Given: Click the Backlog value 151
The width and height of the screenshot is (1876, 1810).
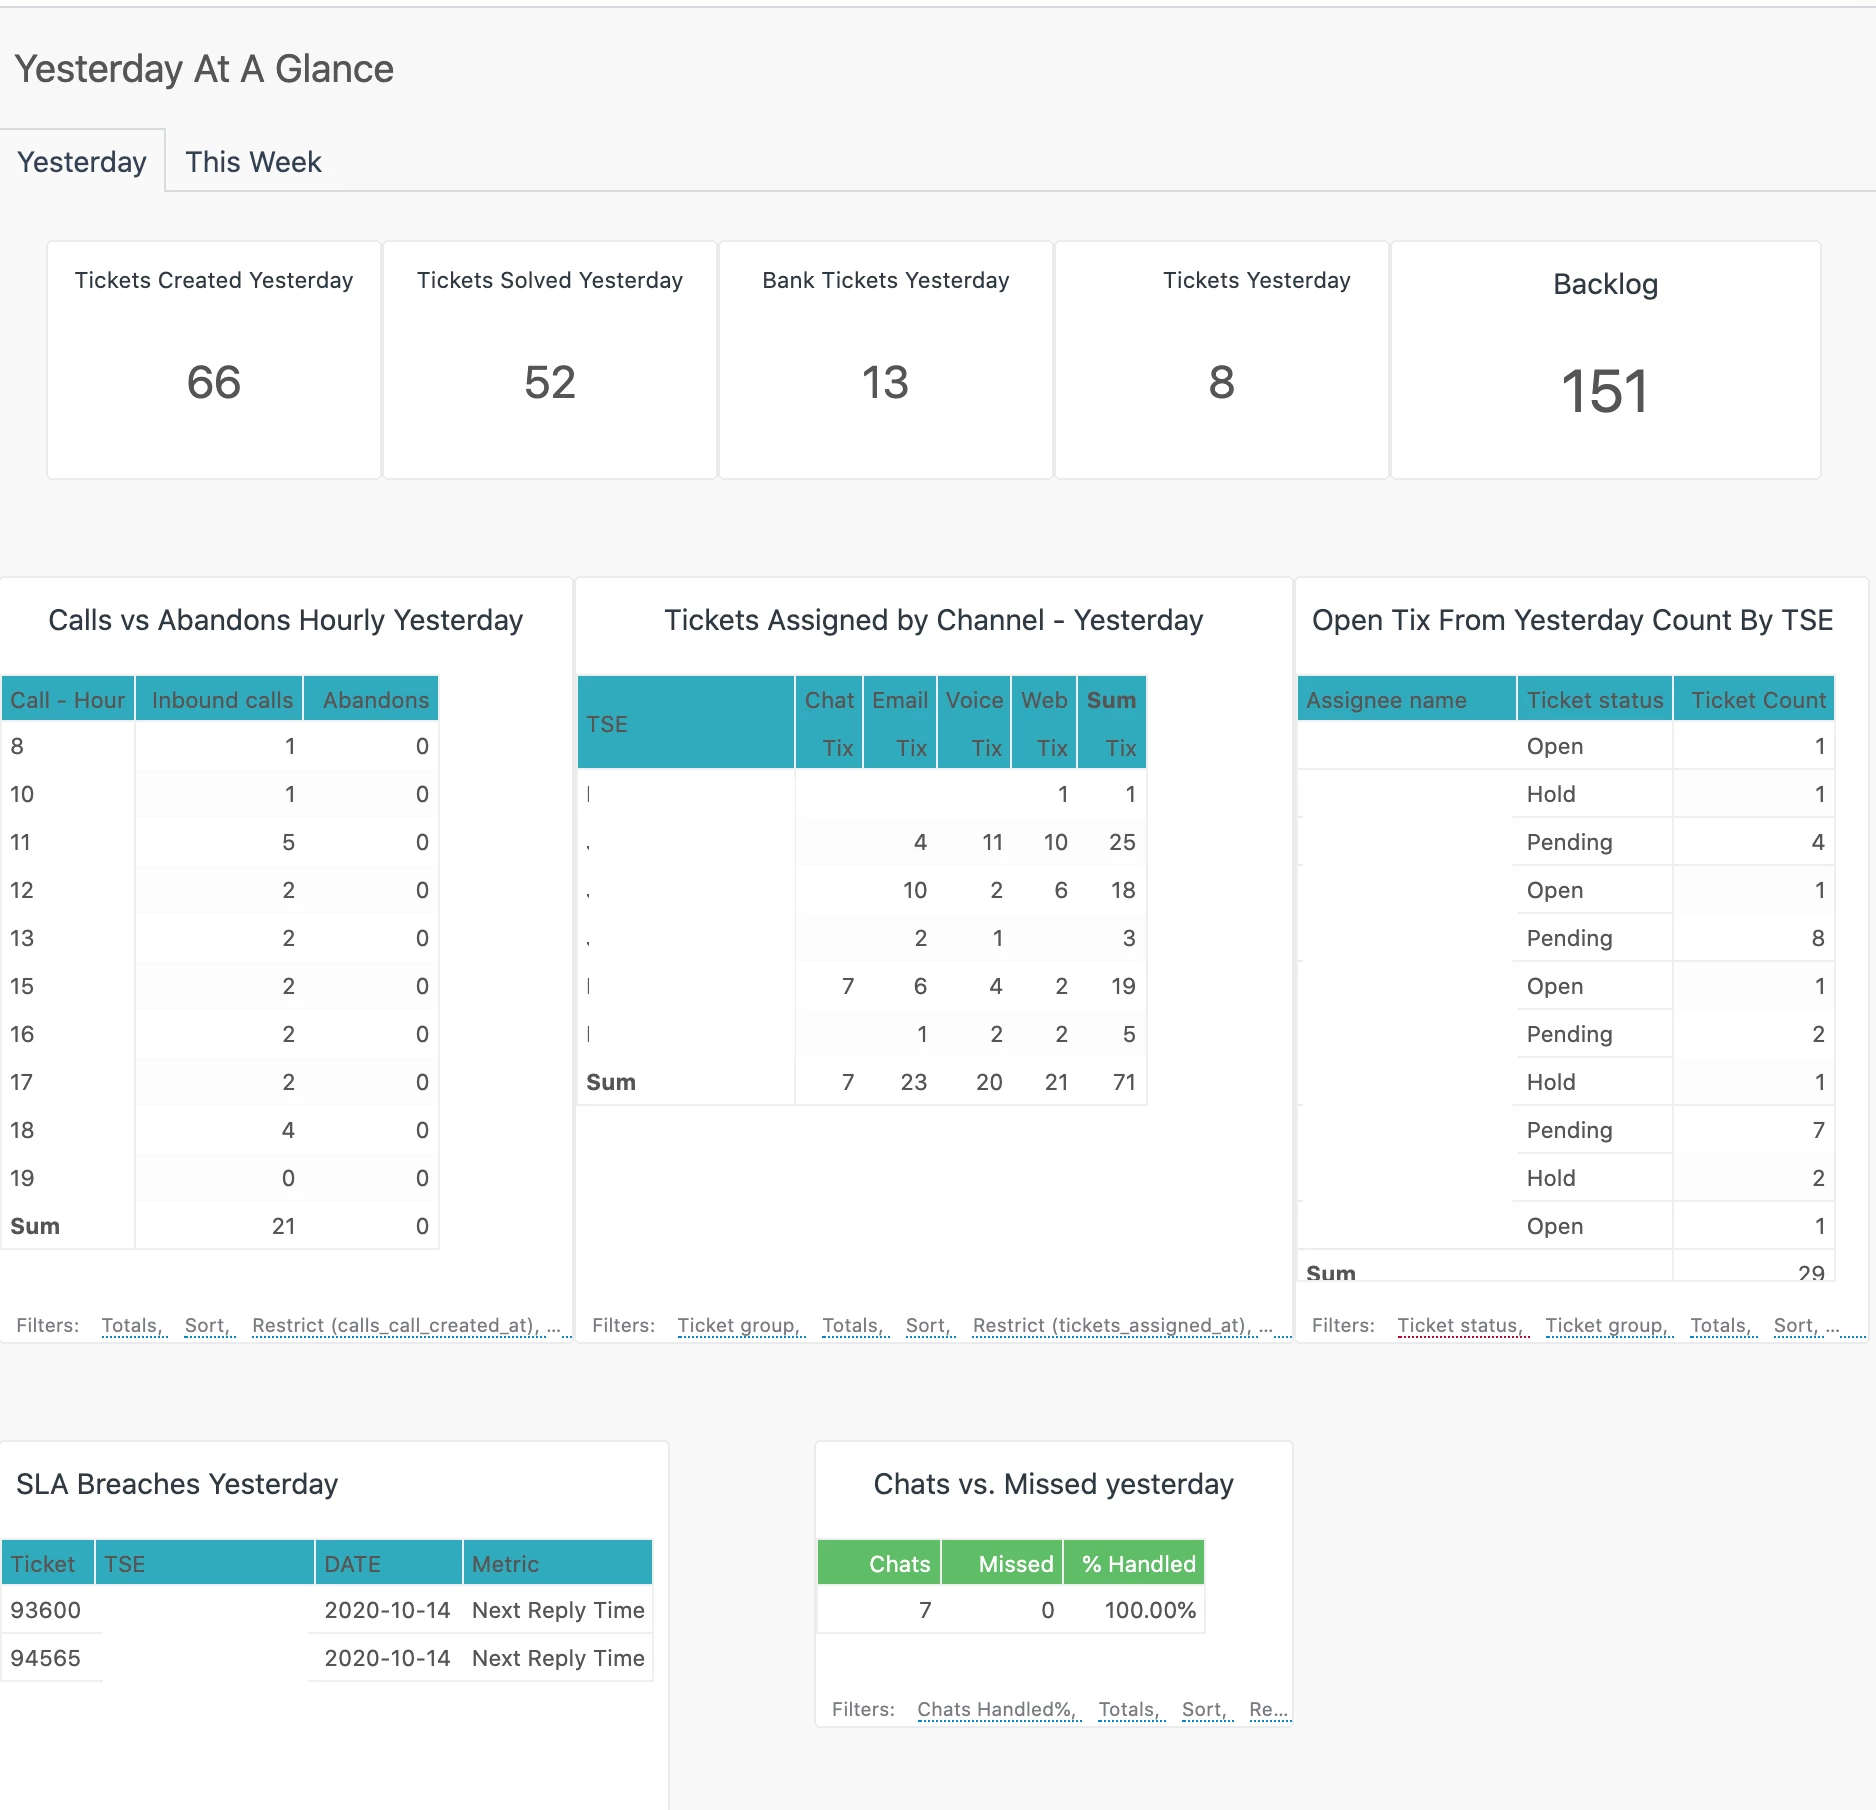Looking at the screenshot, I should point(1605,391).
